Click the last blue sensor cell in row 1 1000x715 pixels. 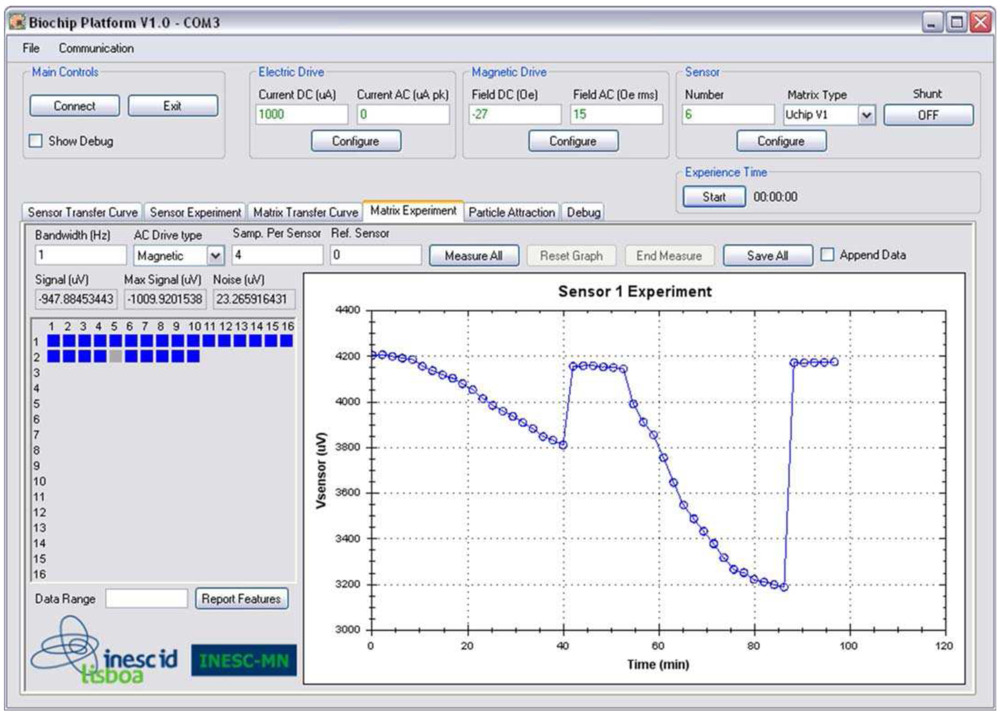[287, 341]
